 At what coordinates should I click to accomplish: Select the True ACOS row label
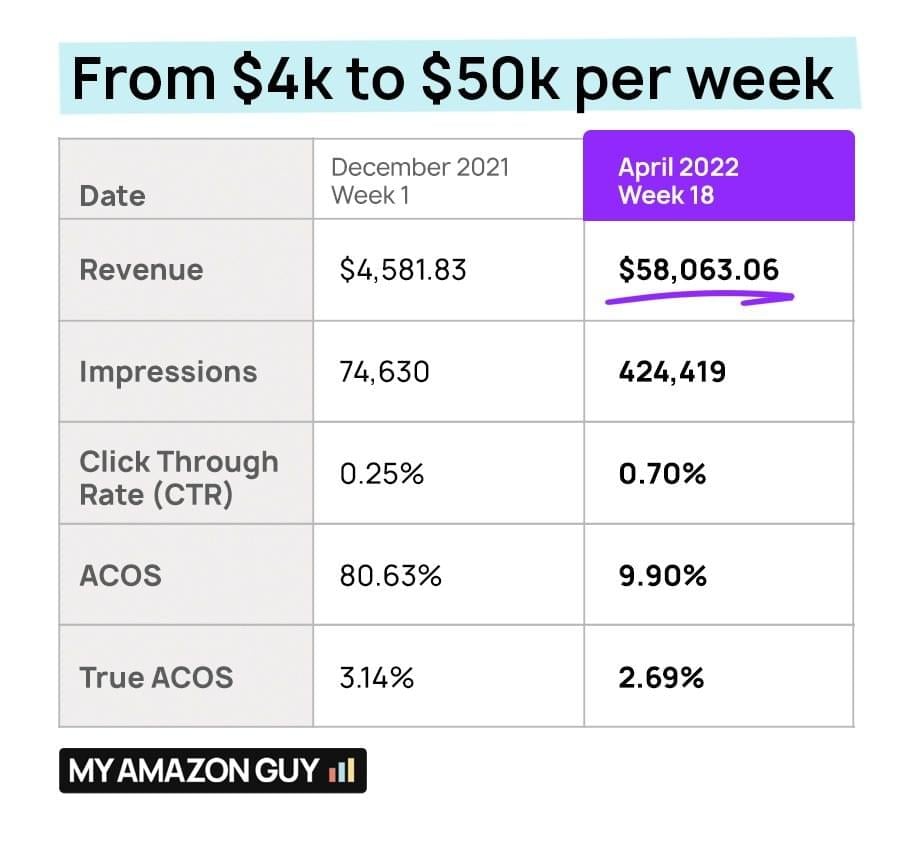point(156,677)
